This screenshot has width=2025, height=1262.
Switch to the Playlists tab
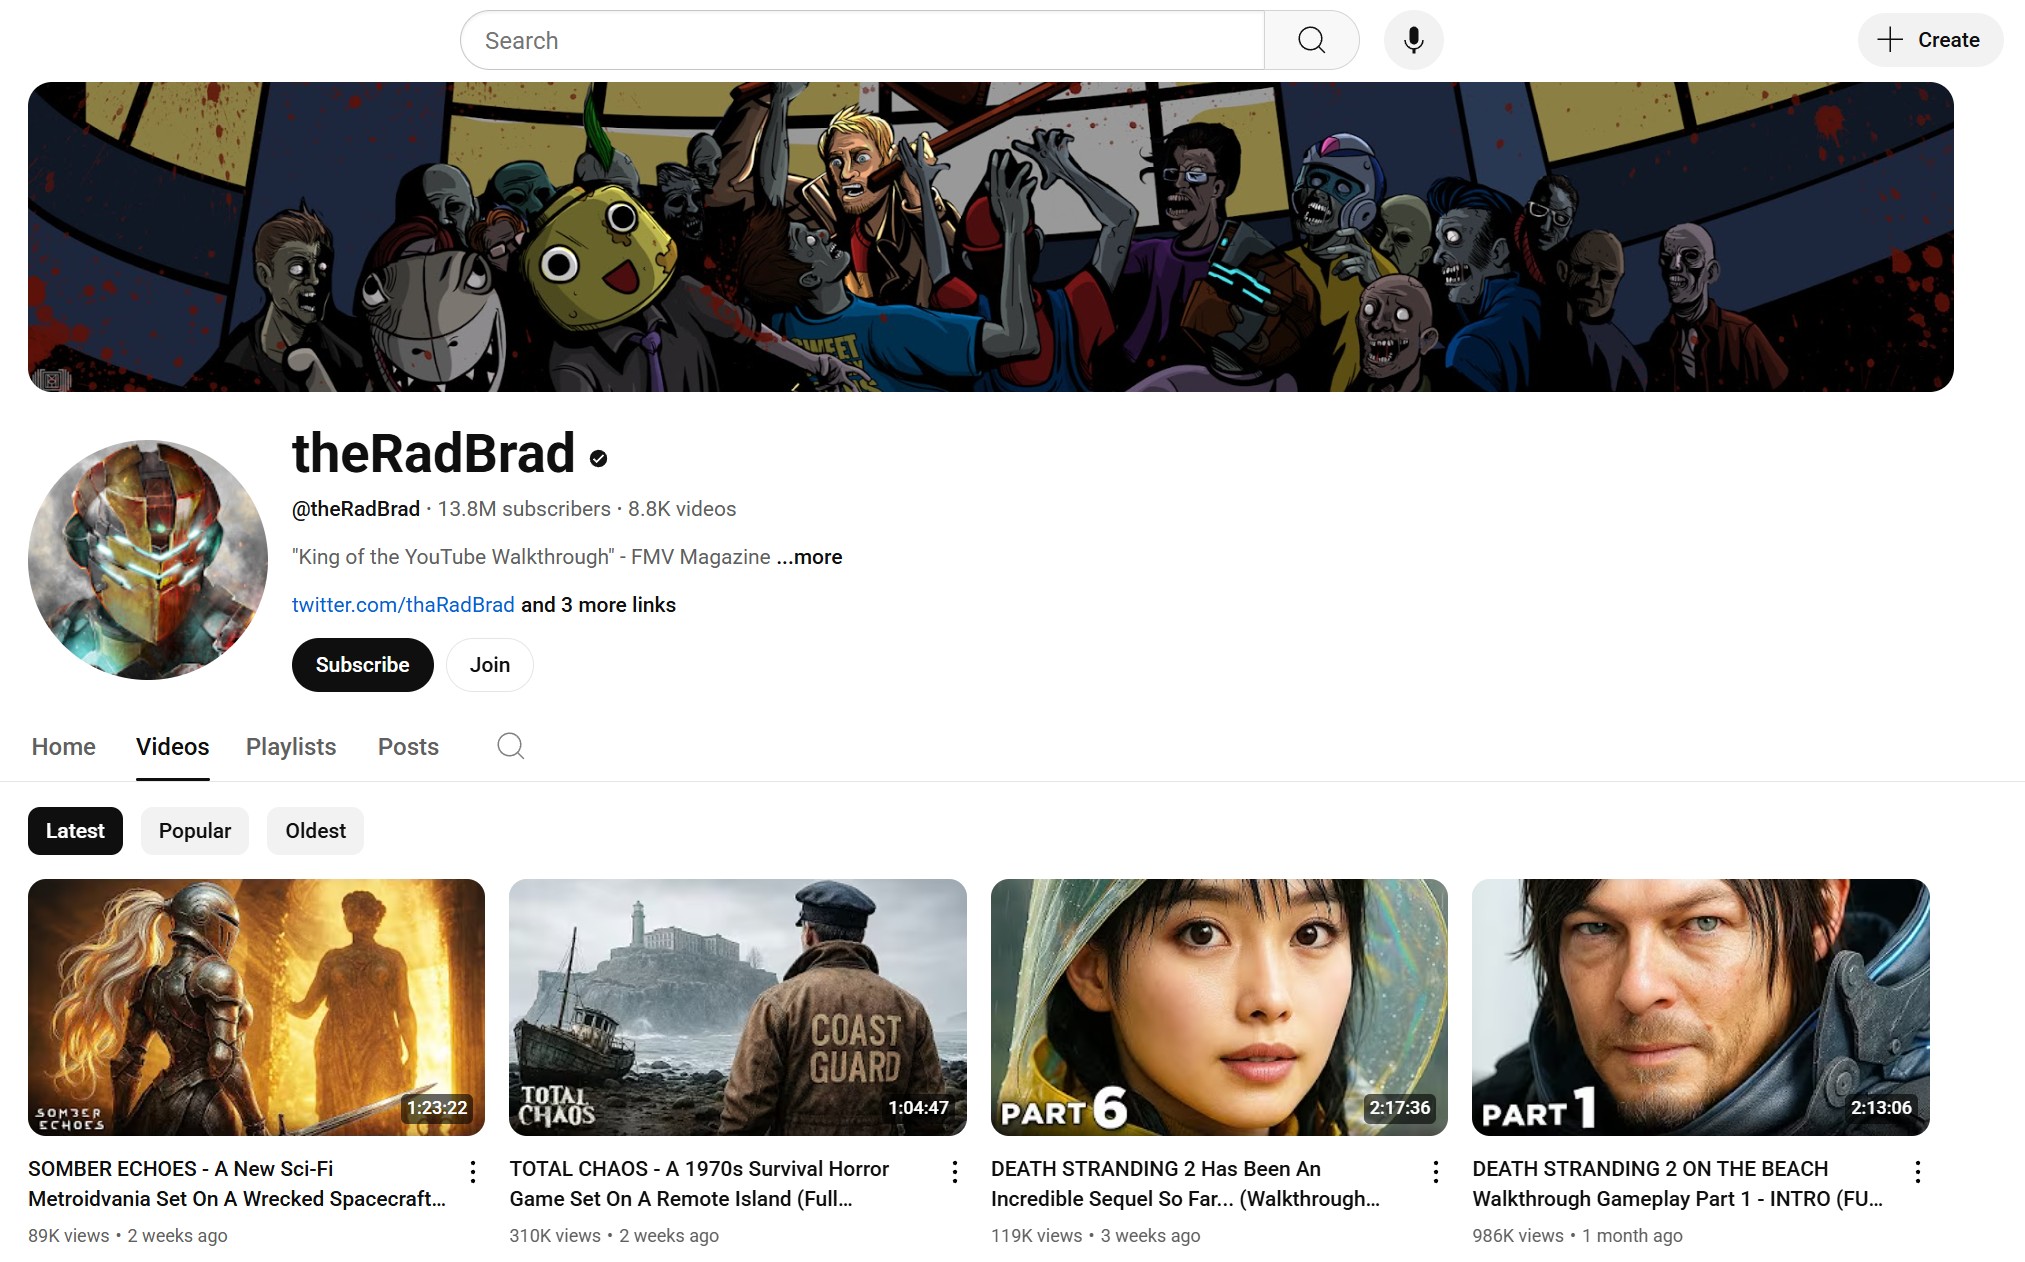tap(291, 747)
